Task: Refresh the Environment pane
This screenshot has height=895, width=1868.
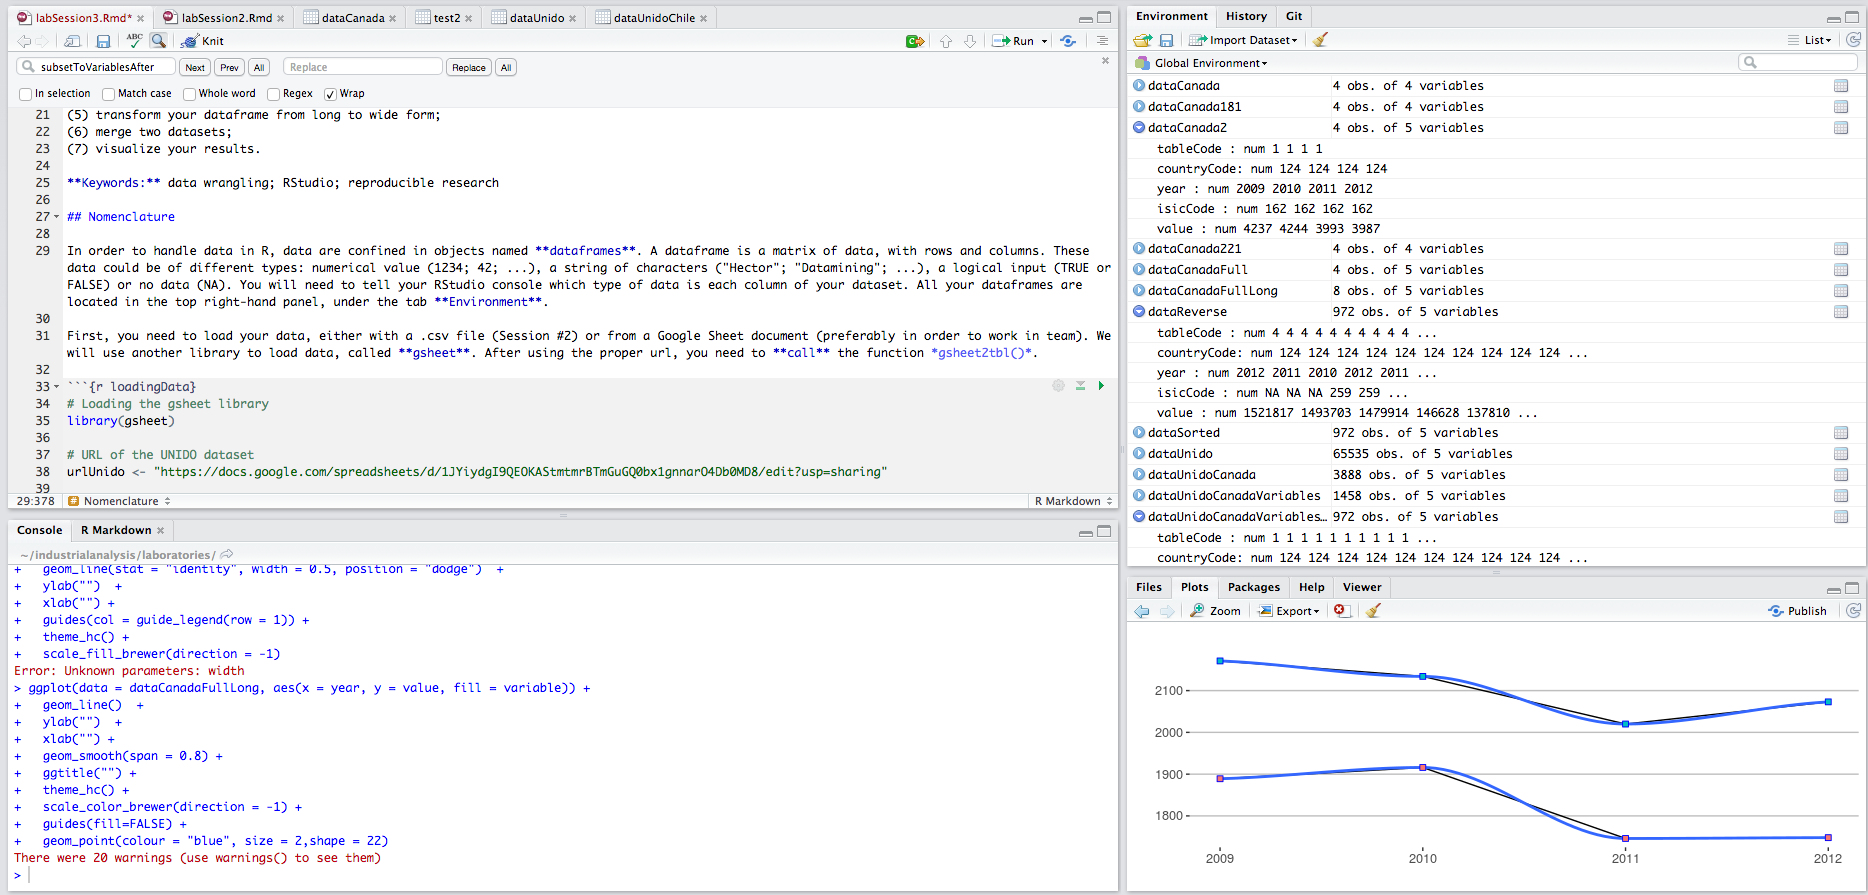Action: point(1853,40)
